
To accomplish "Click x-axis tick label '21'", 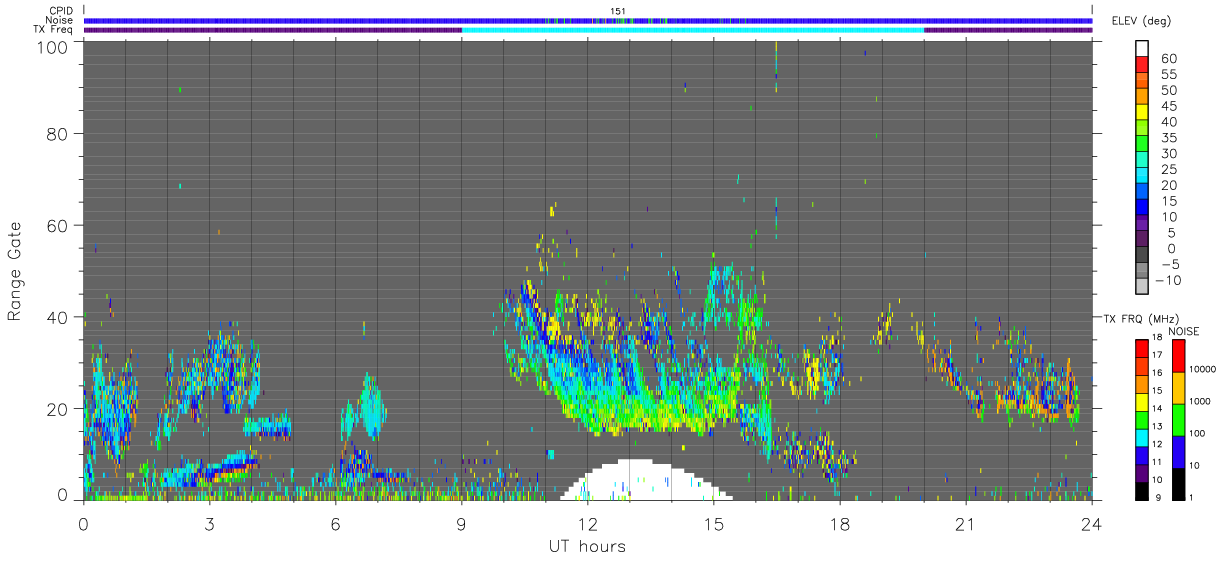I will pos(965,524).
